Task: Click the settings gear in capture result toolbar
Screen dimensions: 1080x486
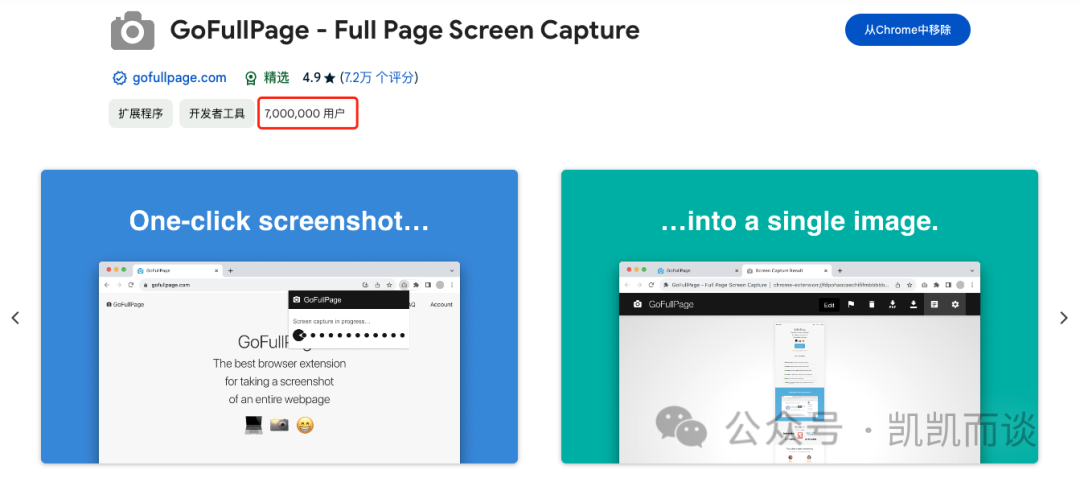Action: [x=955, y=304]
